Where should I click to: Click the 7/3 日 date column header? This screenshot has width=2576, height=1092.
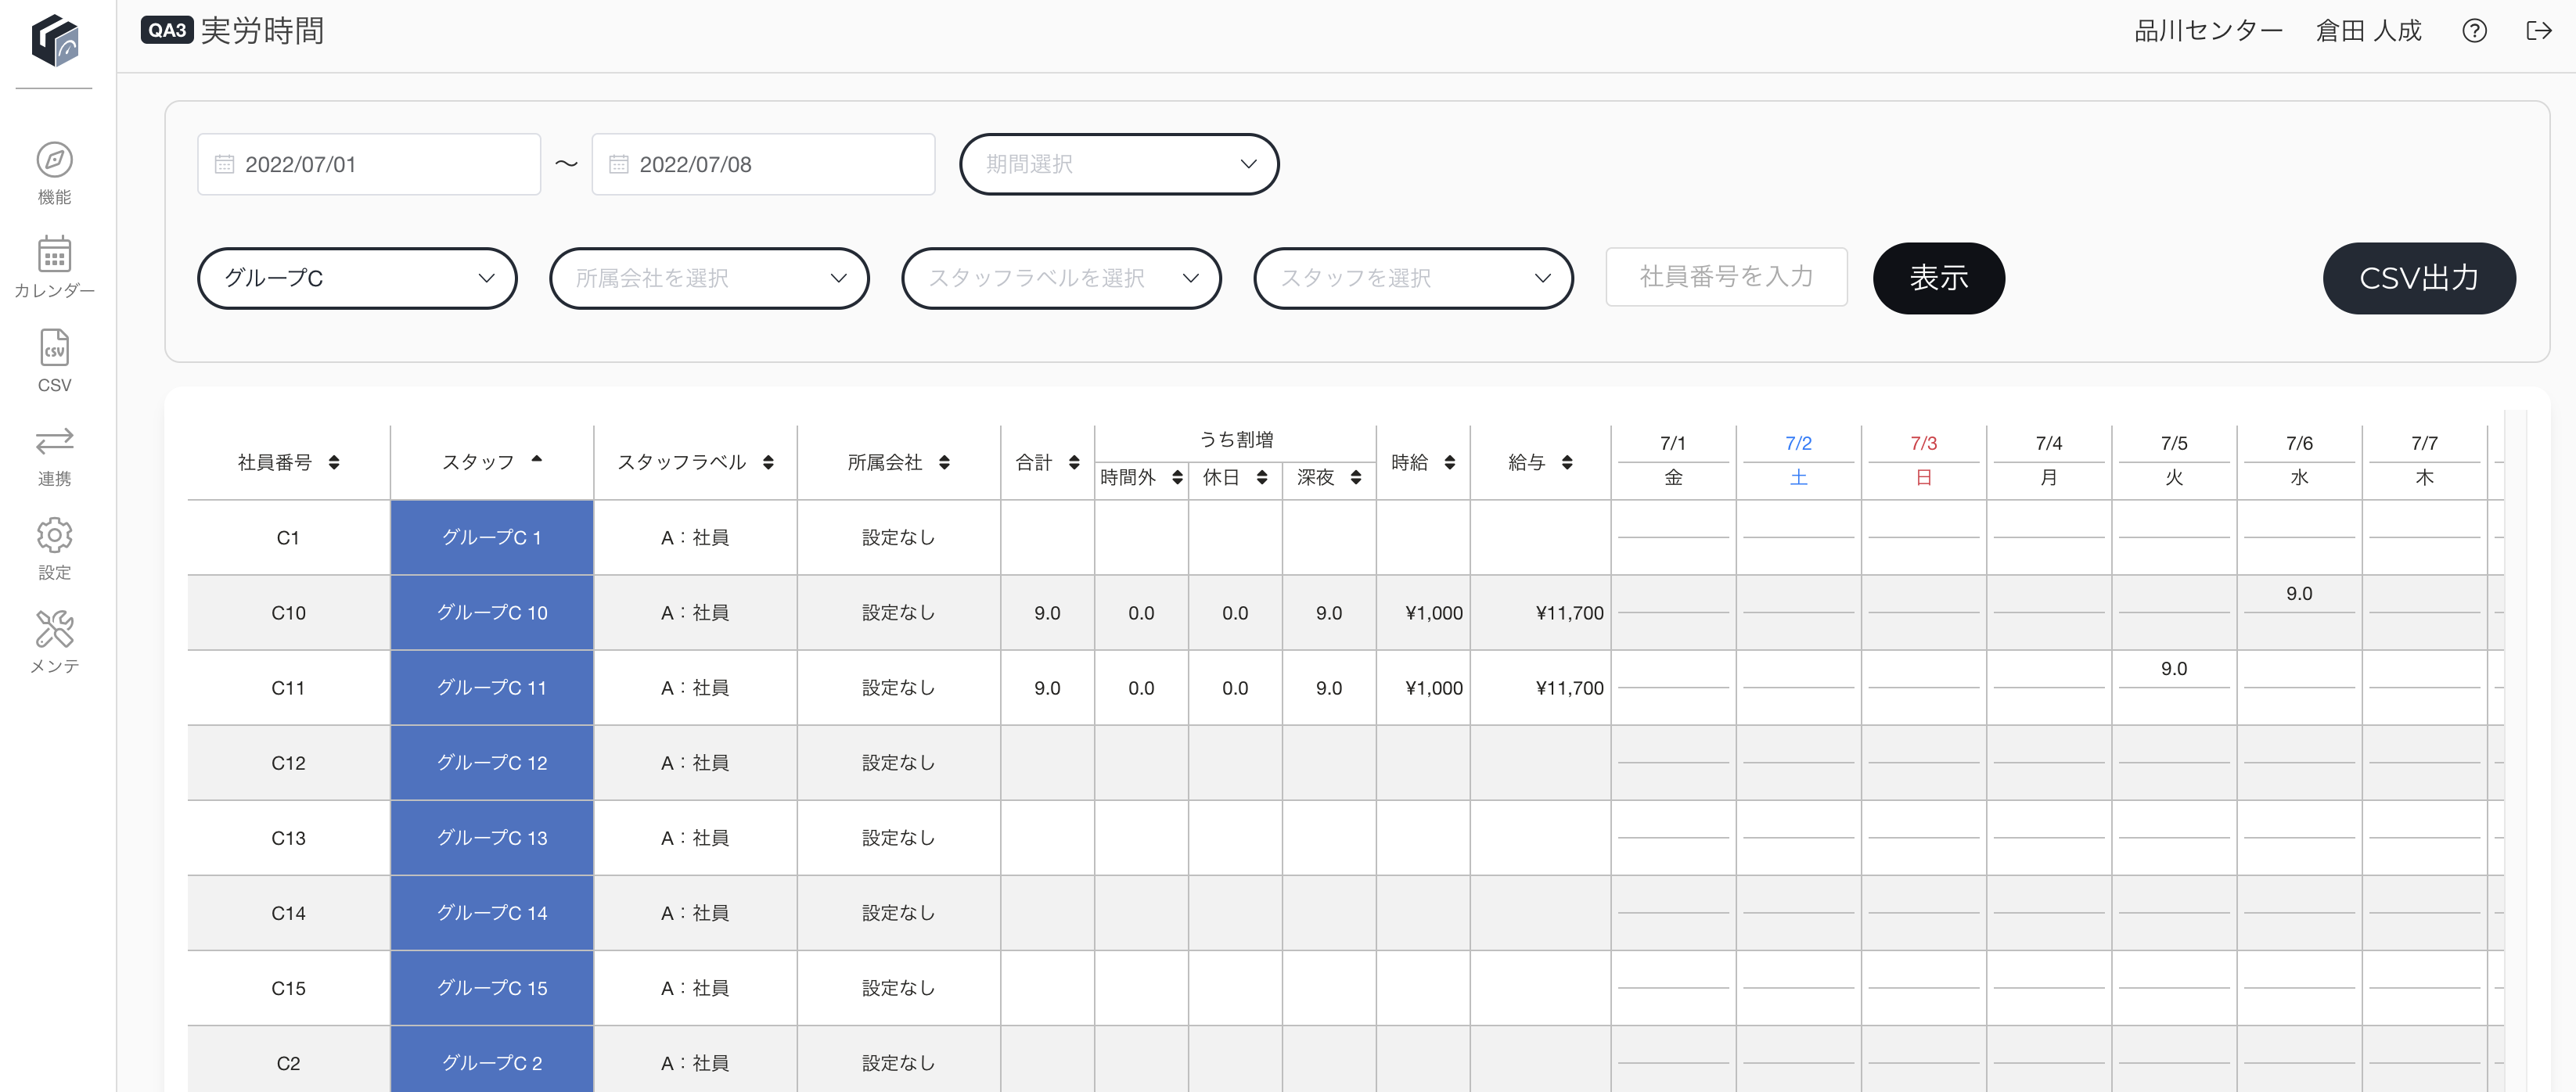(1923, 461)
